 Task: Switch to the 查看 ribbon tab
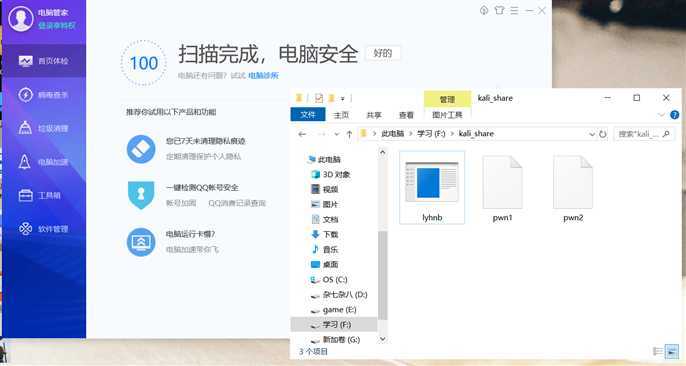coord(406,115)
